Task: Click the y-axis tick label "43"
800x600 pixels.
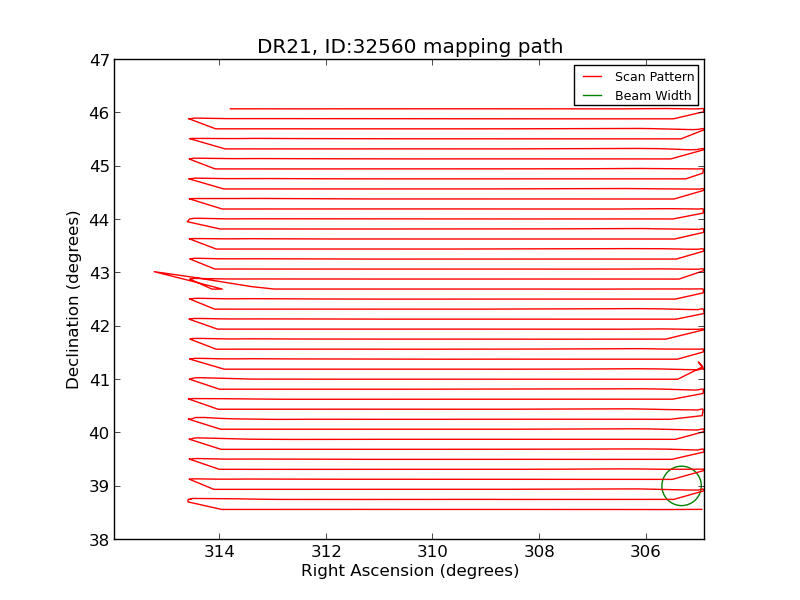Action: click(x=99, y=273)
